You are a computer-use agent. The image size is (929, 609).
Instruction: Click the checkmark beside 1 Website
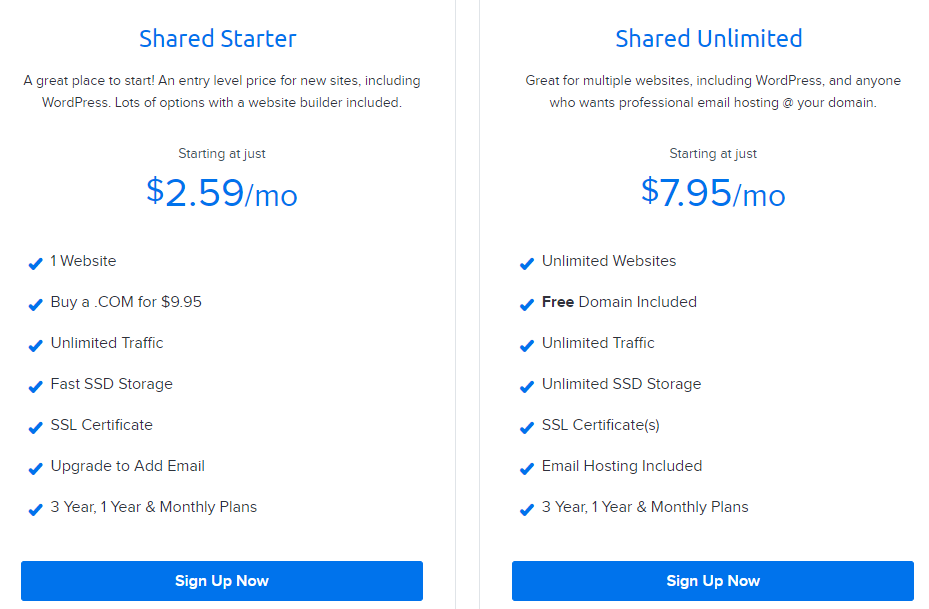pyautogui.click(x=36, y=263)
